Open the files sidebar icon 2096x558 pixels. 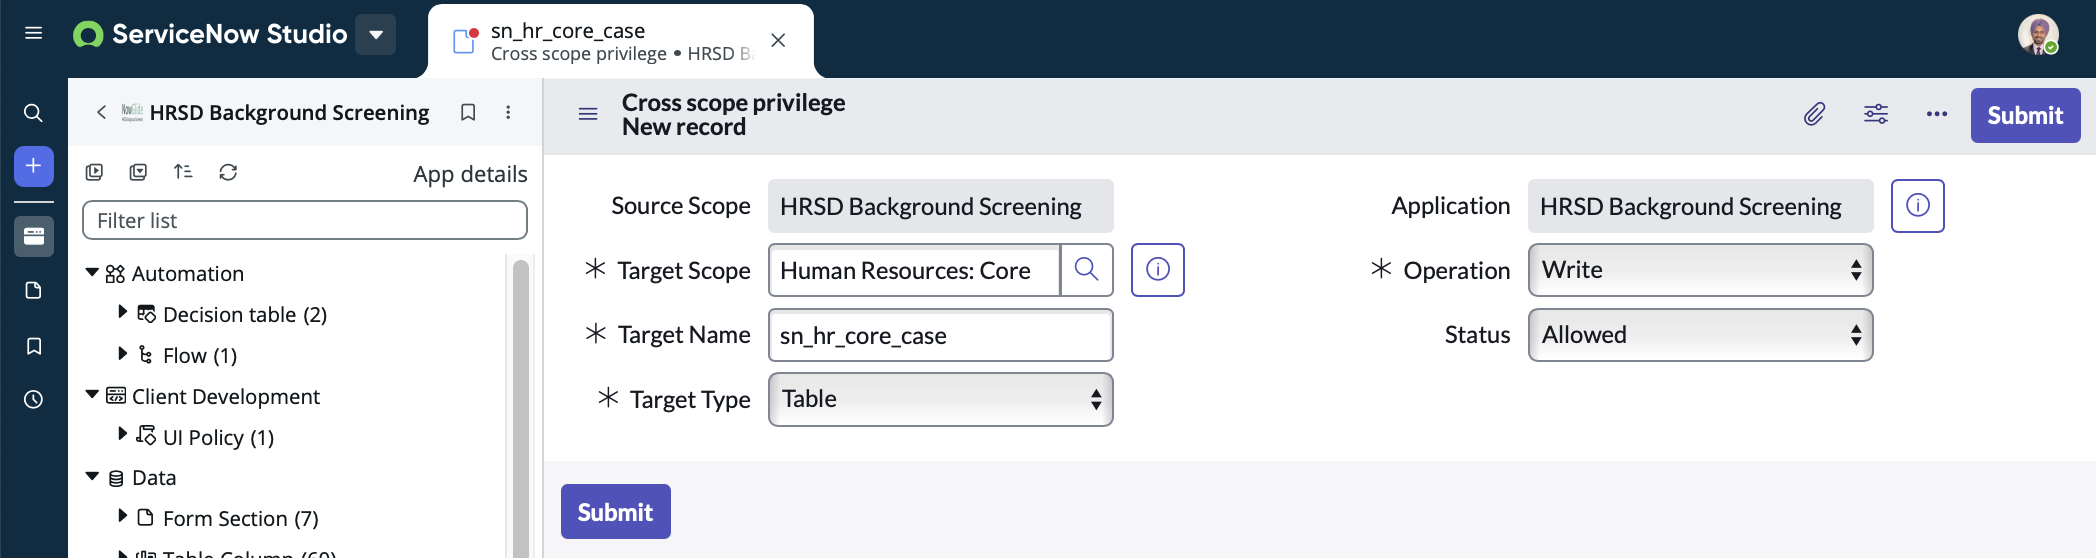click(33, 291)
